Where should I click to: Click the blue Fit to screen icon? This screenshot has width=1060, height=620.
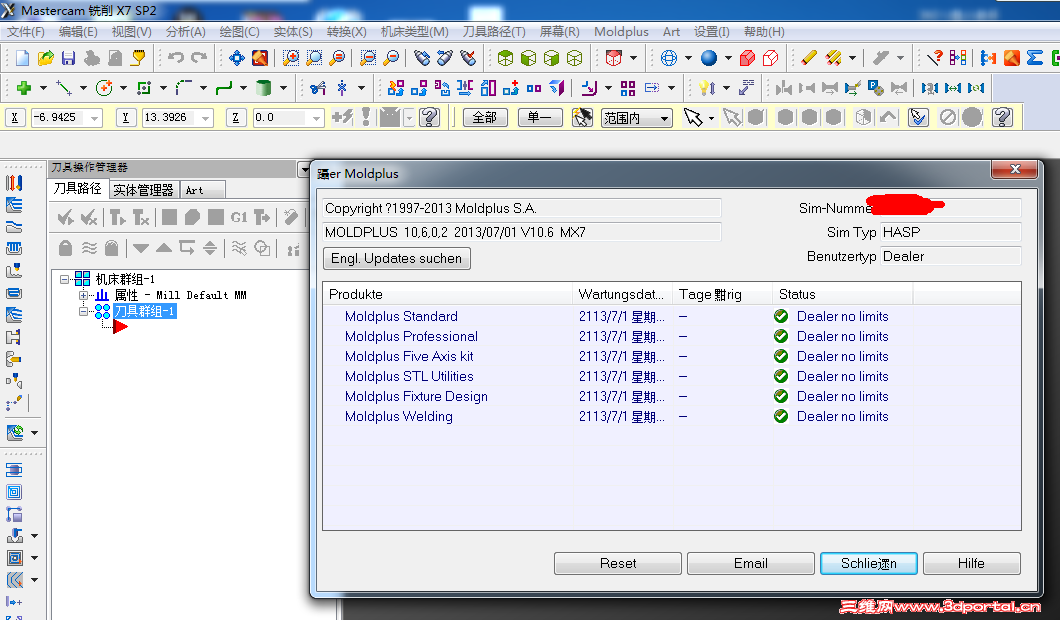pyautogui.click(x=237, y=58)
